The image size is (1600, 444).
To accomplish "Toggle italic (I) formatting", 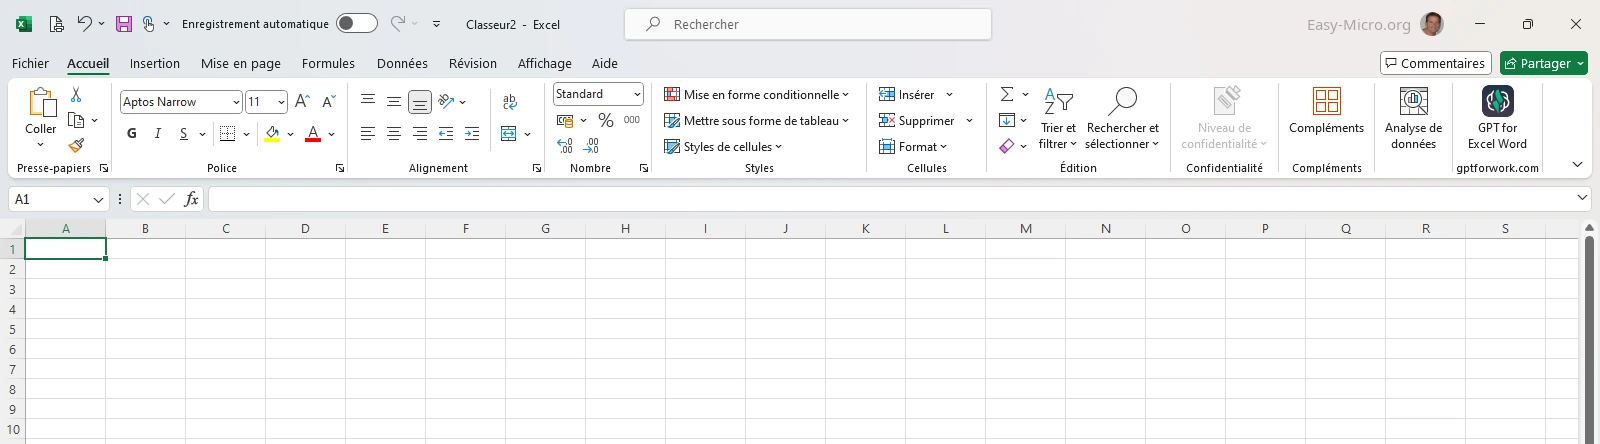I will pos(158,134).
